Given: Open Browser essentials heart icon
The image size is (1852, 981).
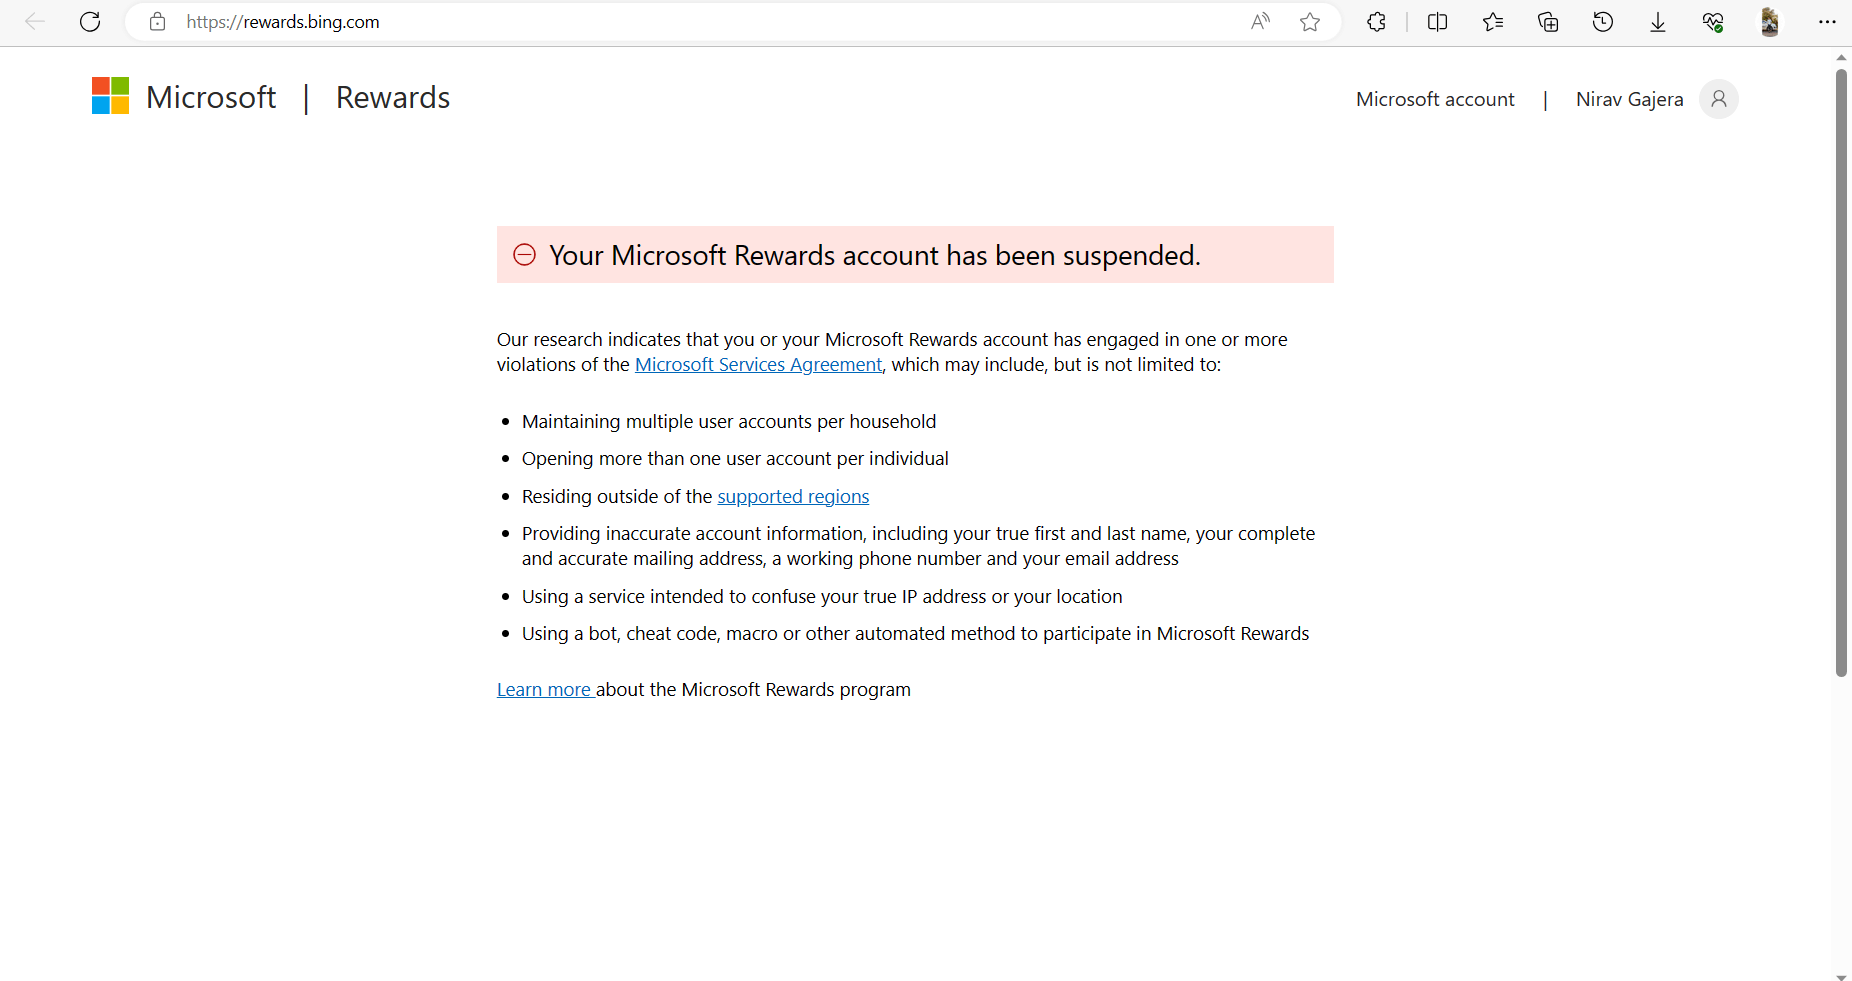Looking at the screenshot, I should pyautogui.click(x=1713, y=22).
